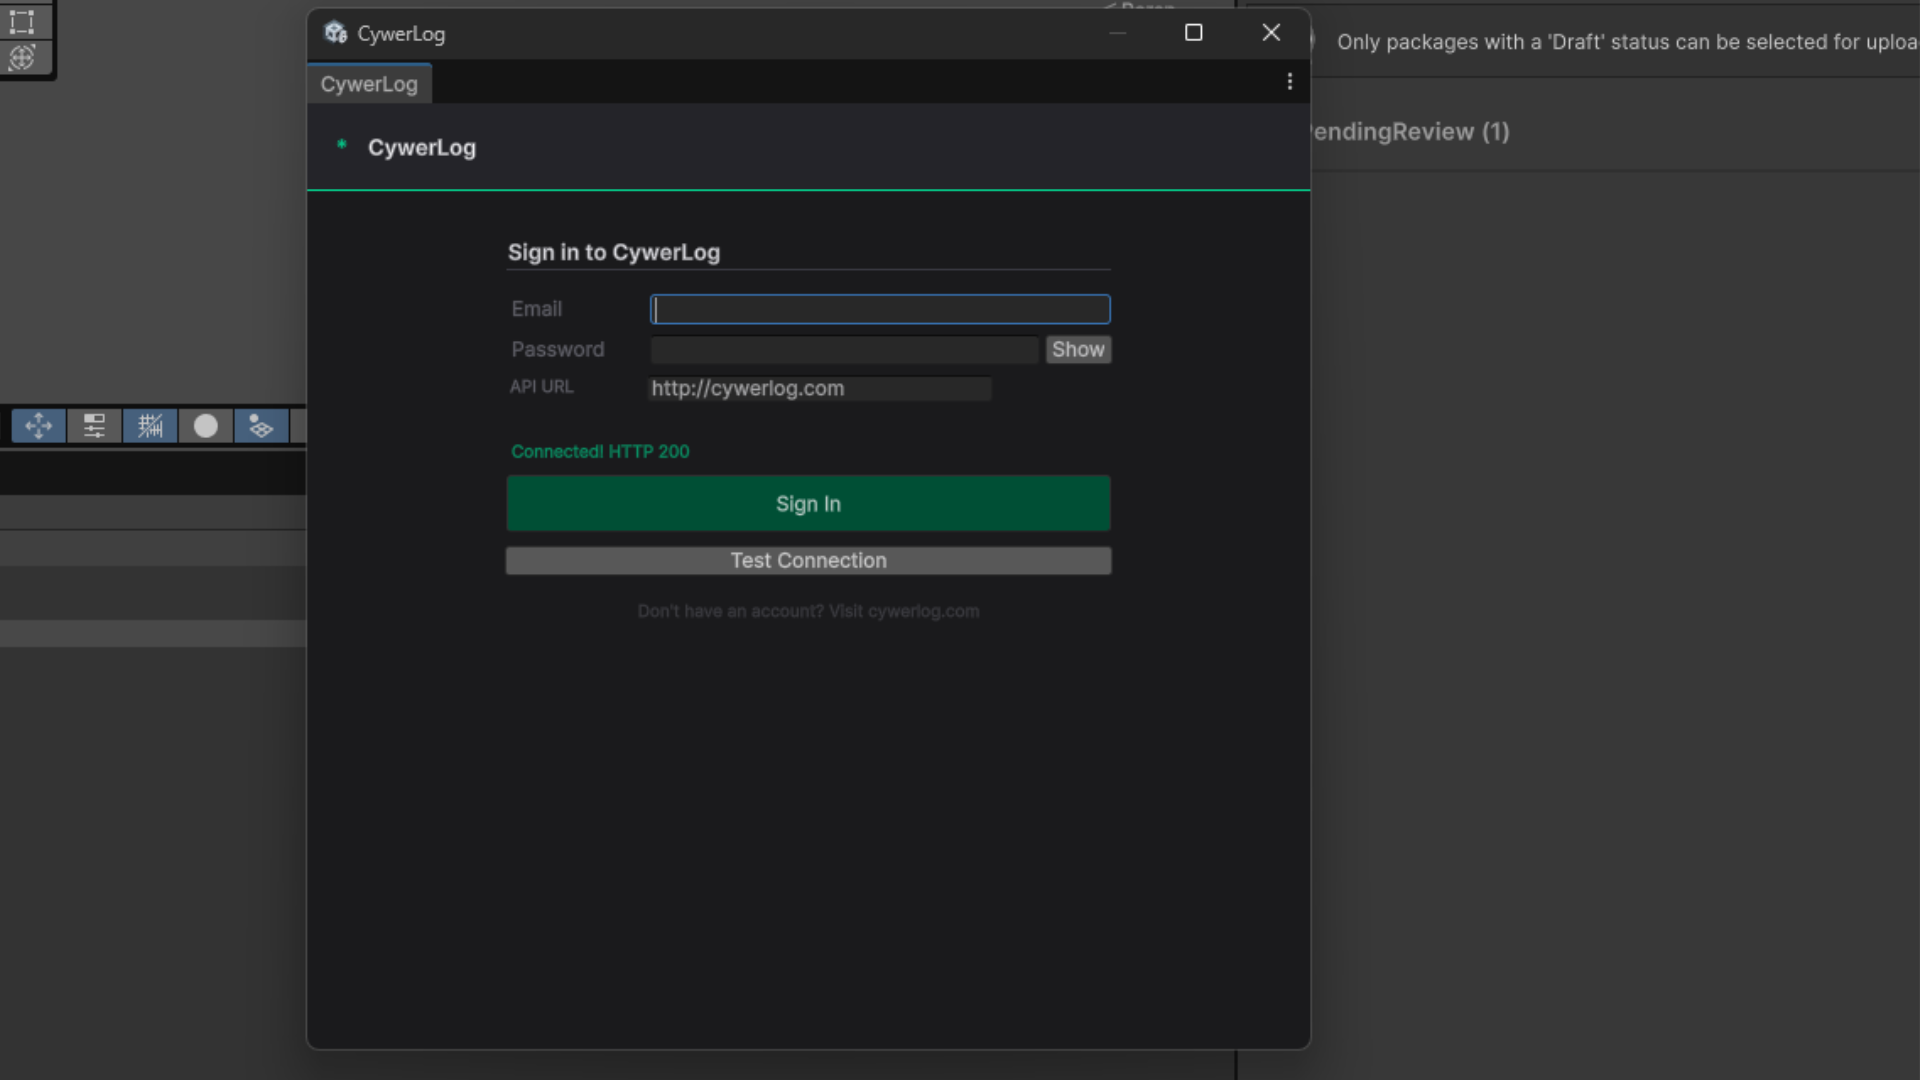
Task: Toggle the hatched grid toolbar button
Action: [150, 426]
